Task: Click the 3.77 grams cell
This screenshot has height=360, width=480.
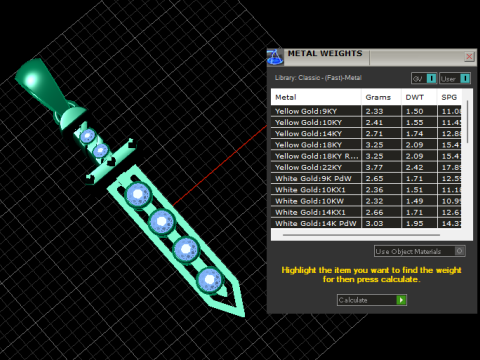Action: point(381,167)
